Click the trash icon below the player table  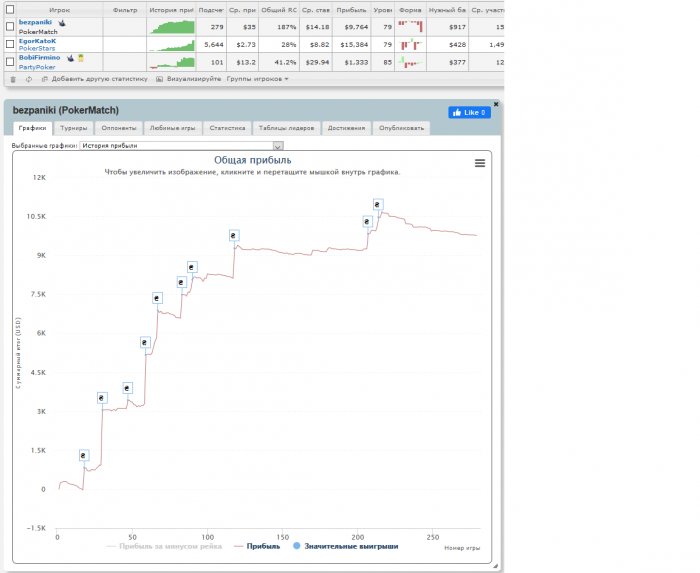(x=13, y=78)
